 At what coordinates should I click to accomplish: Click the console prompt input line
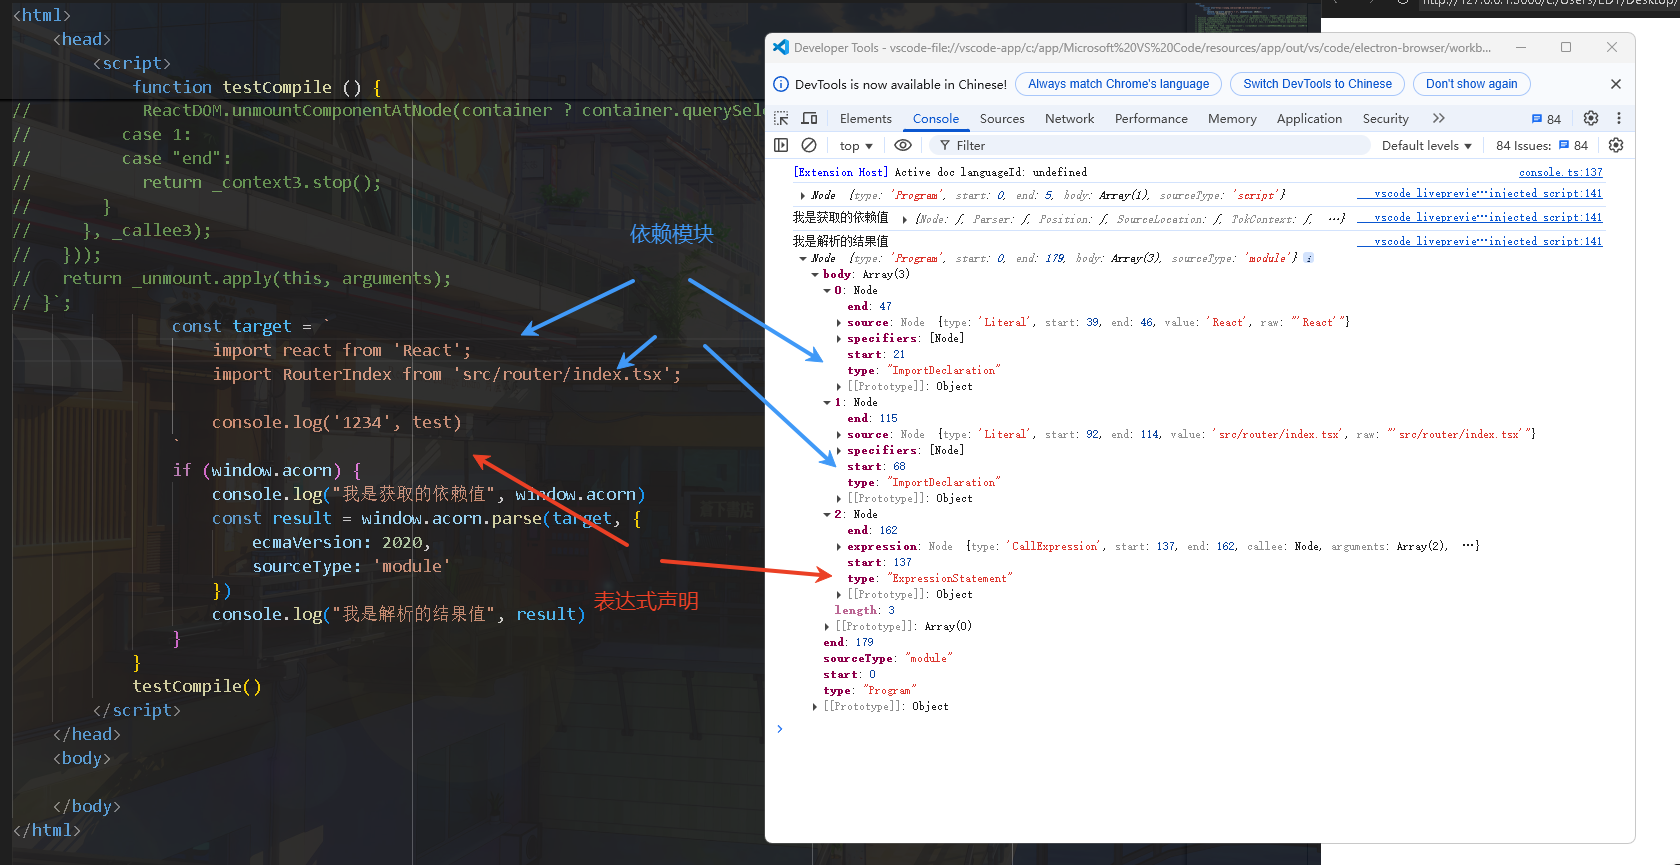(1200, 729)
